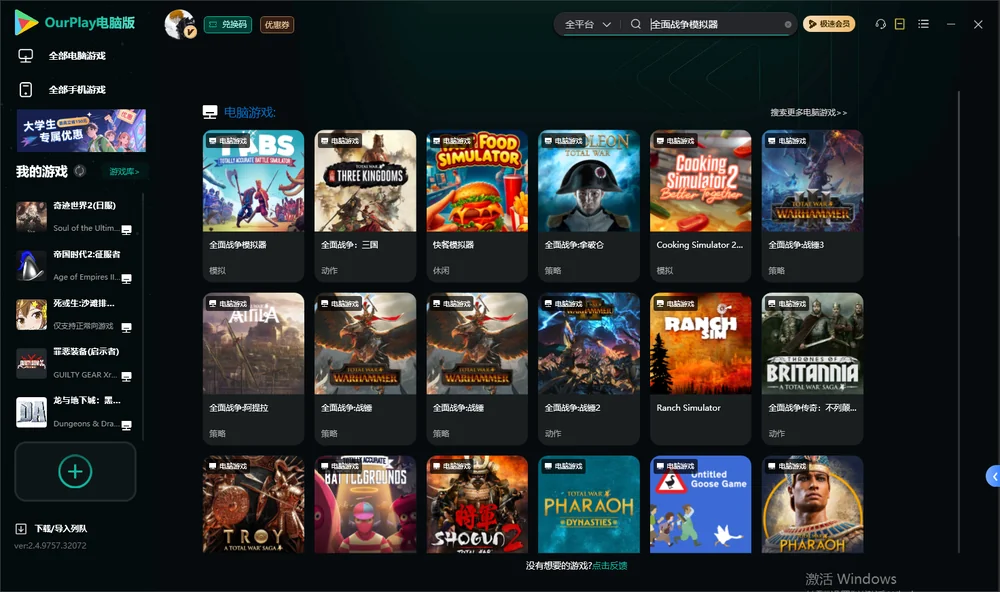Expand the 全平台 platform dropdown

click(587, 24)
